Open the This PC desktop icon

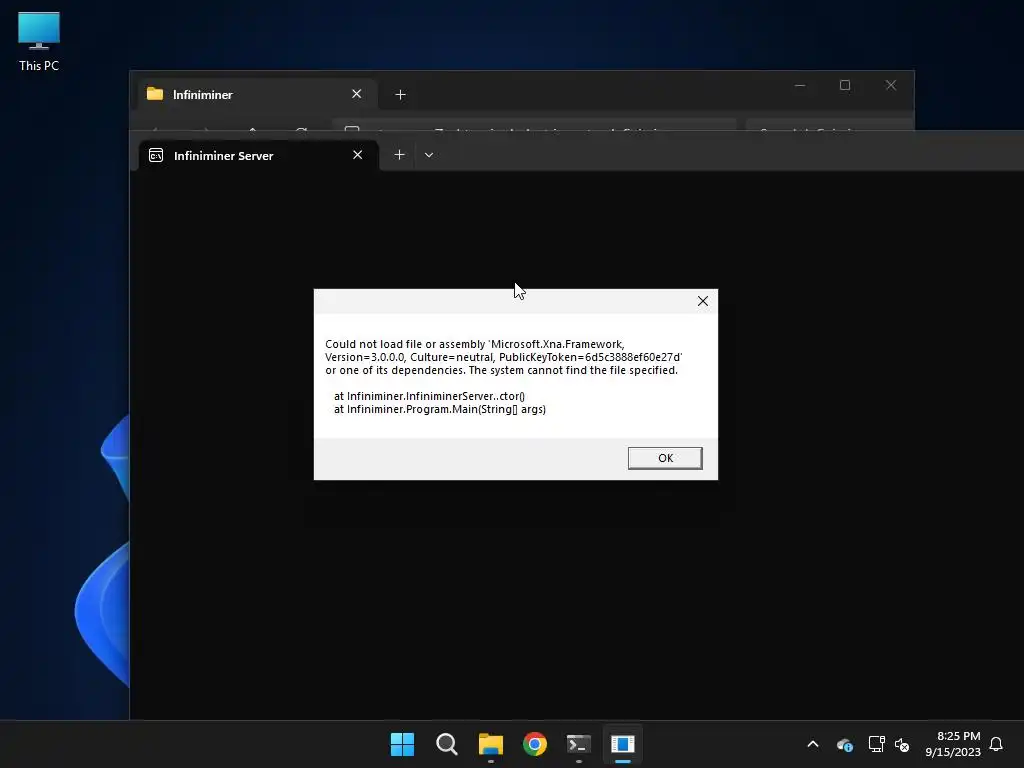pyautogui.click(x=39, y=42)
